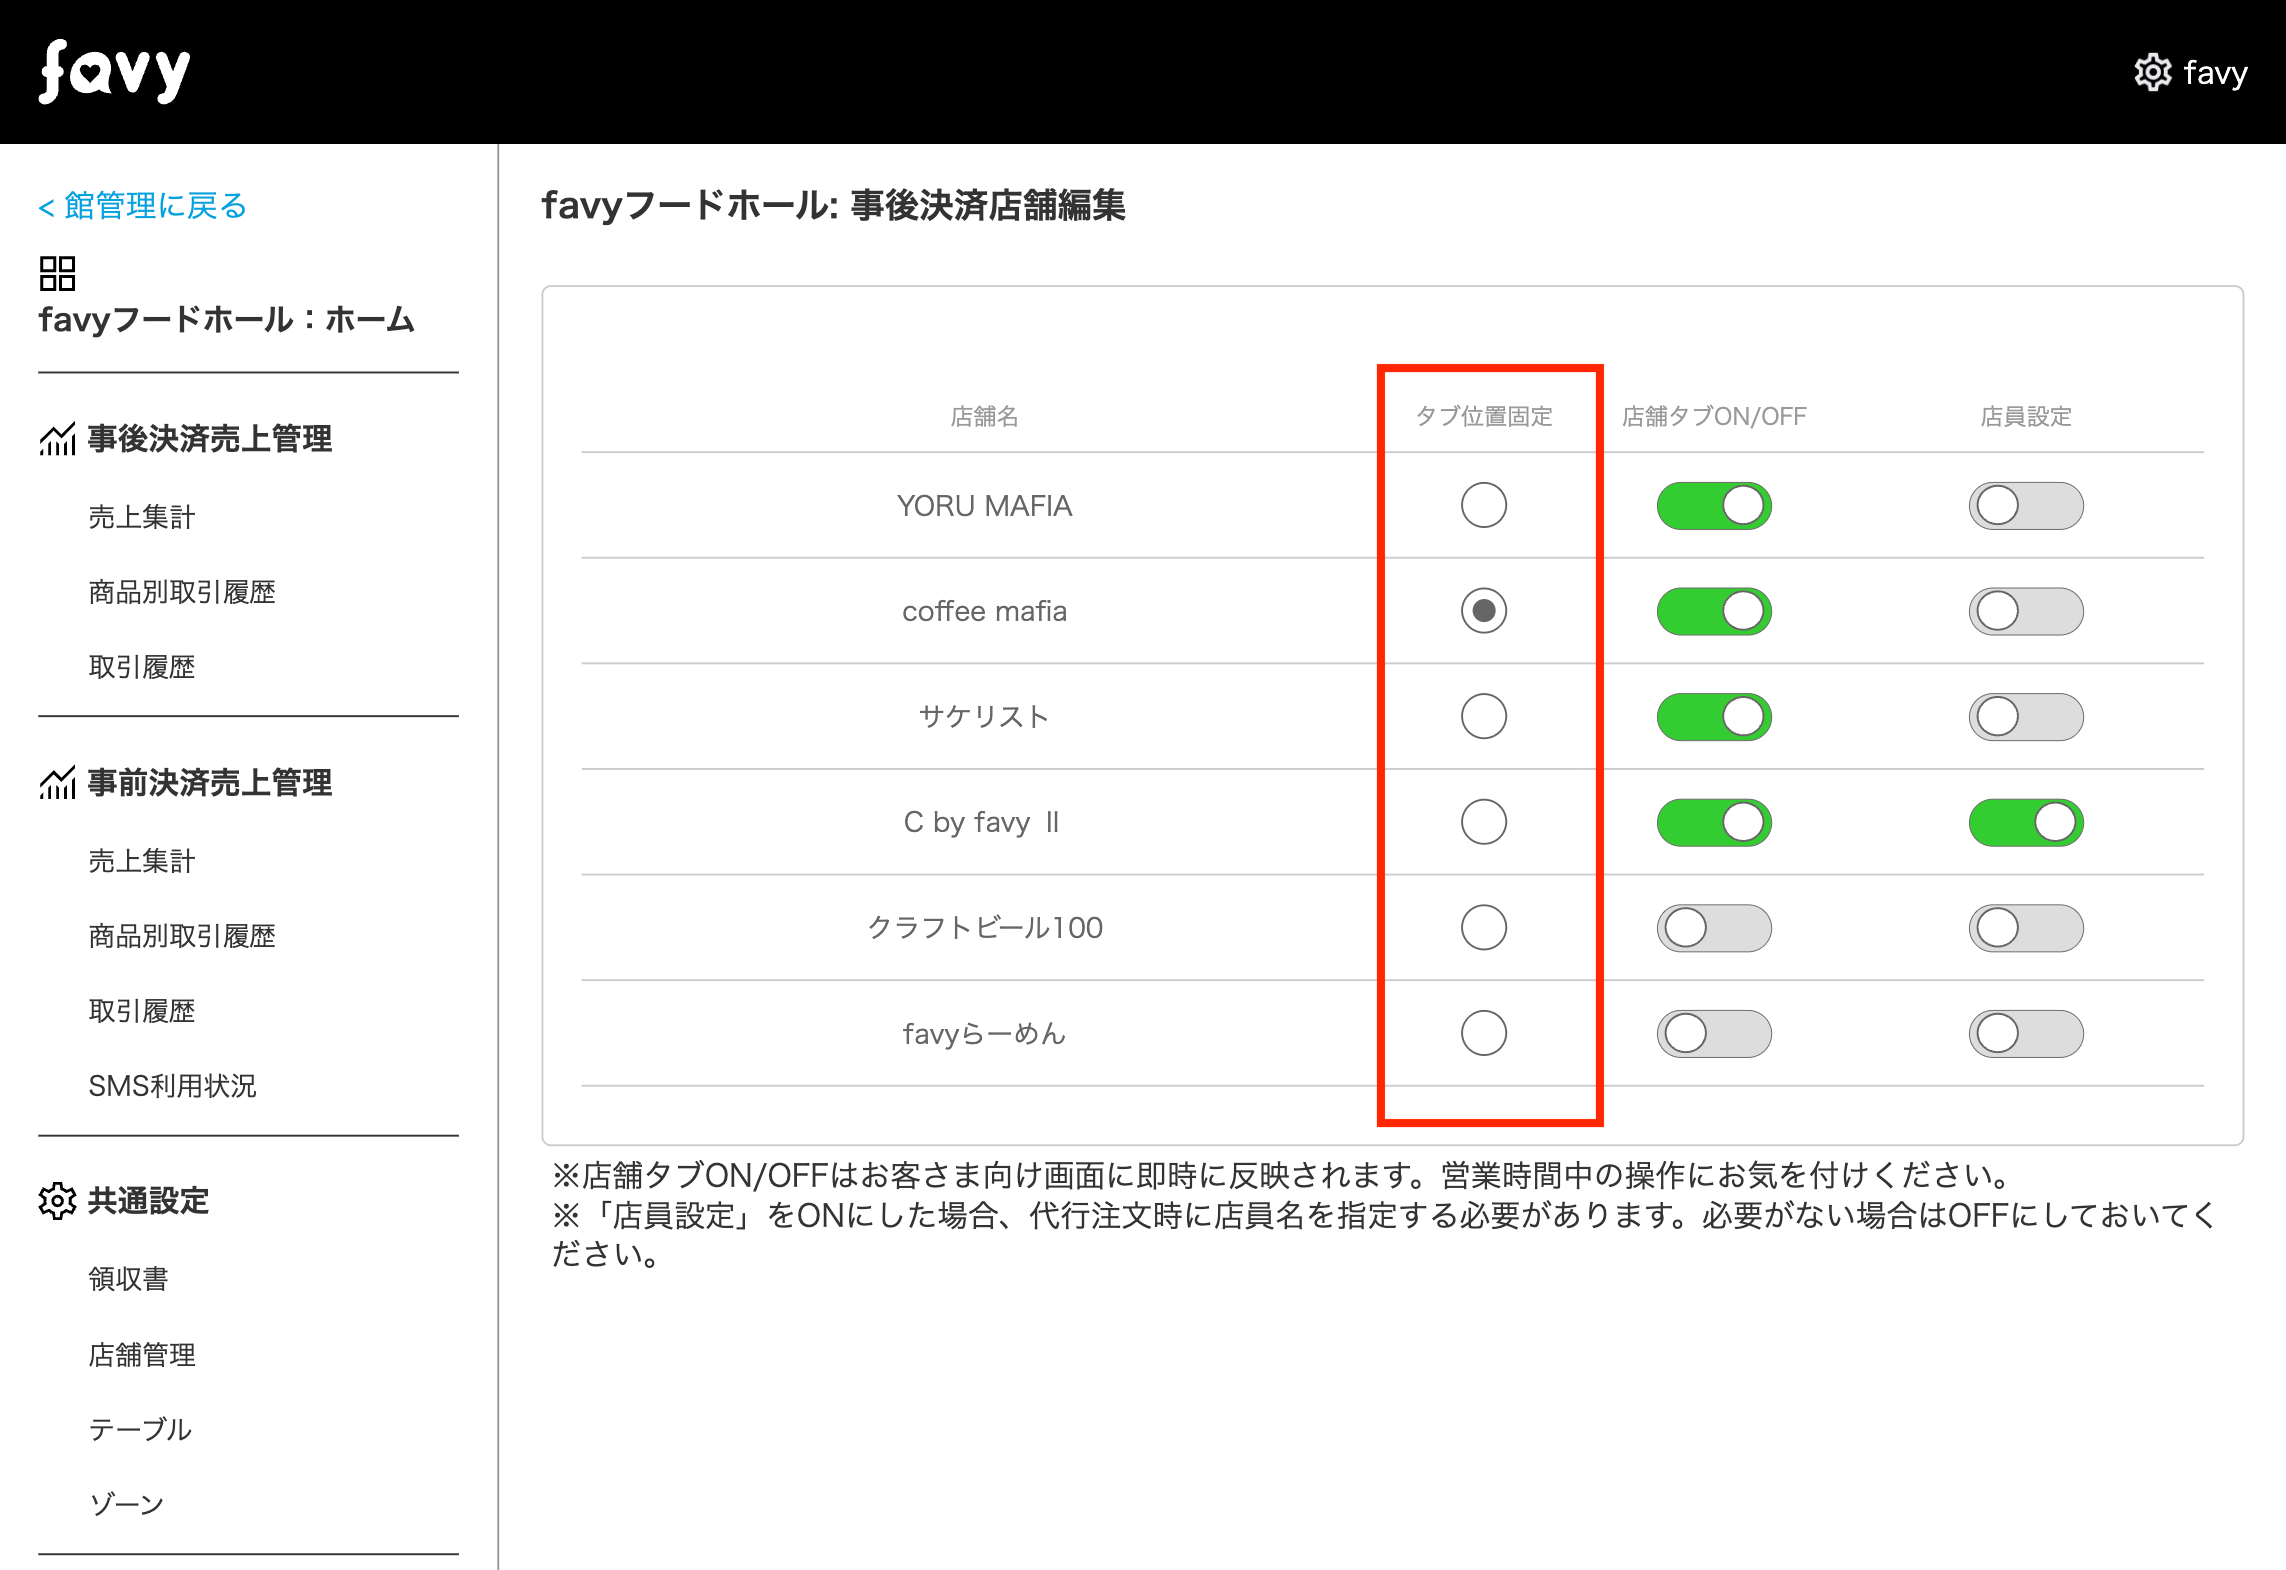Viewport: 2286px width, 1570px height.
Task: Turn on the 店員設定 toggle for サケリスト
Action: [x=2026, y=716]
